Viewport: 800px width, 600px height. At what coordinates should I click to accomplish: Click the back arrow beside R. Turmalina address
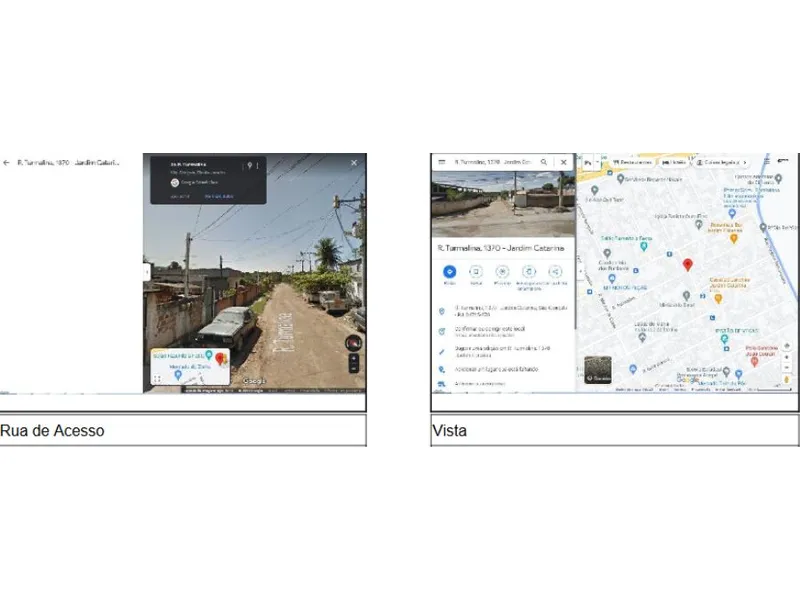pos(6,162)
